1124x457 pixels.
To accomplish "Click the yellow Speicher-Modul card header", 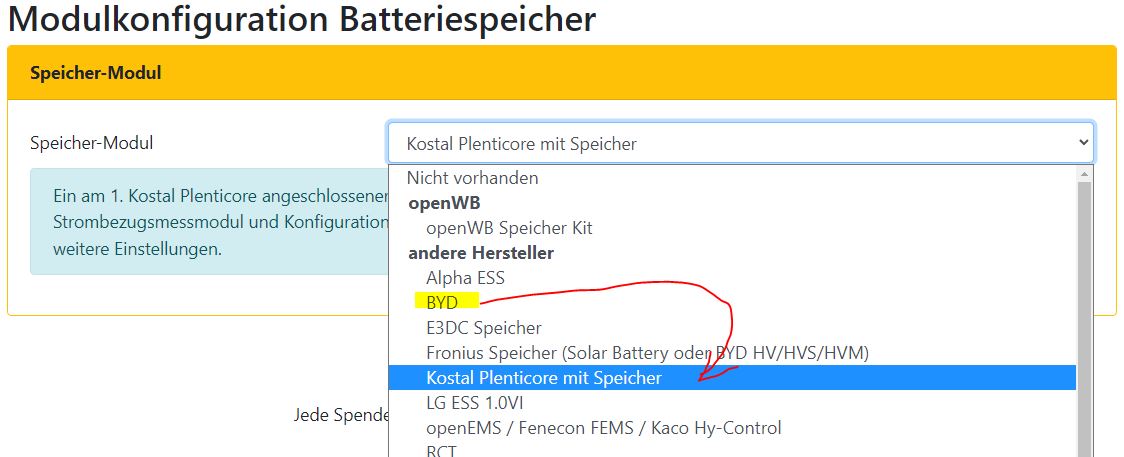I will coord(561,73).
